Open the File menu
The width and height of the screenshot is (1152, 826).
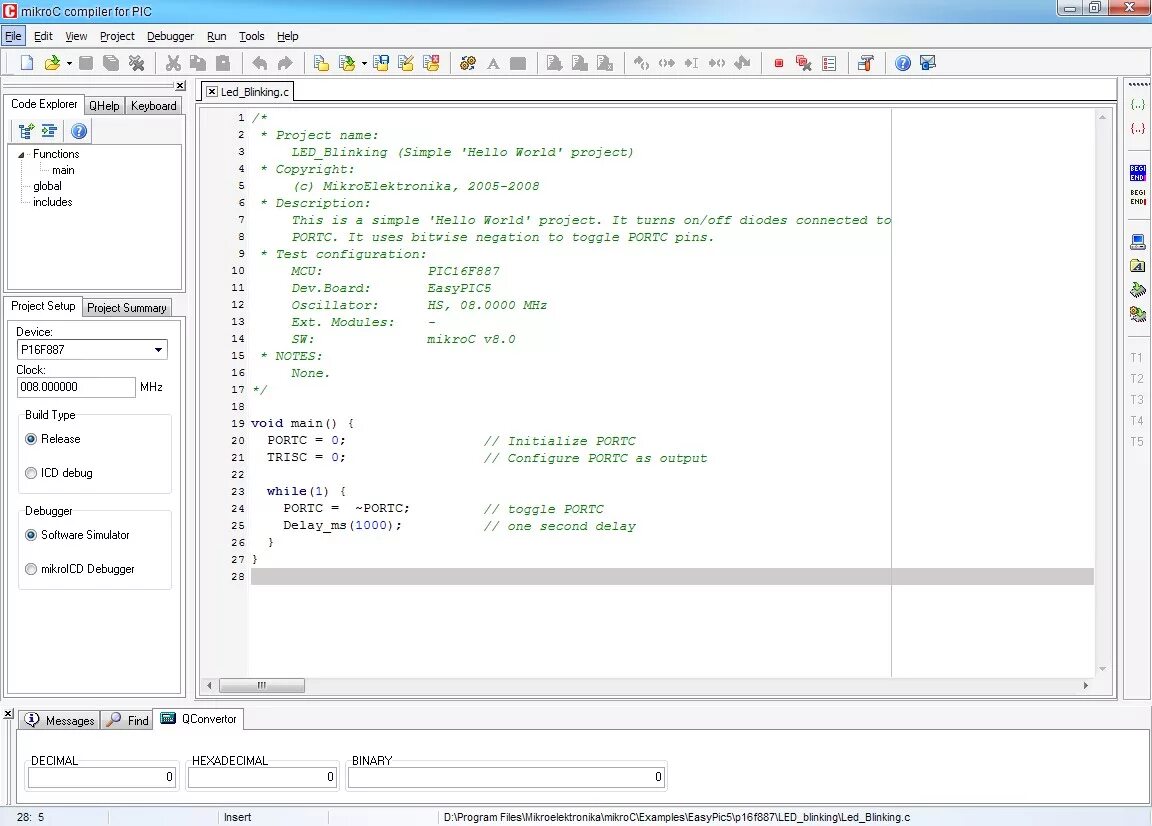[13, 36]
